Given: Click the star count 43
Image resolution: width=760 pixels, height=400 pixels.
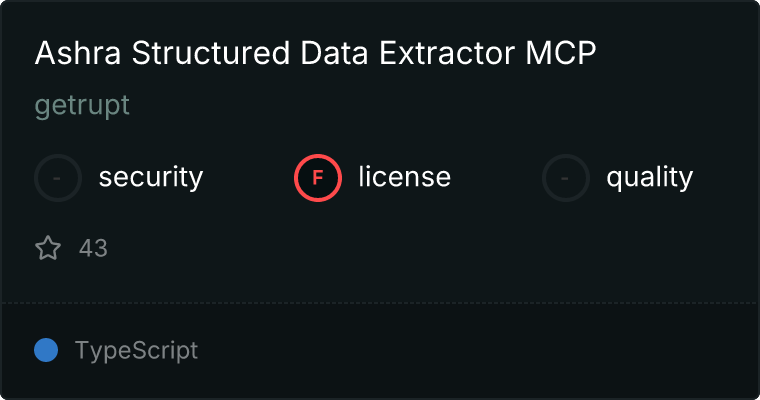Looking at the screenshot, I should pos(93,248).
